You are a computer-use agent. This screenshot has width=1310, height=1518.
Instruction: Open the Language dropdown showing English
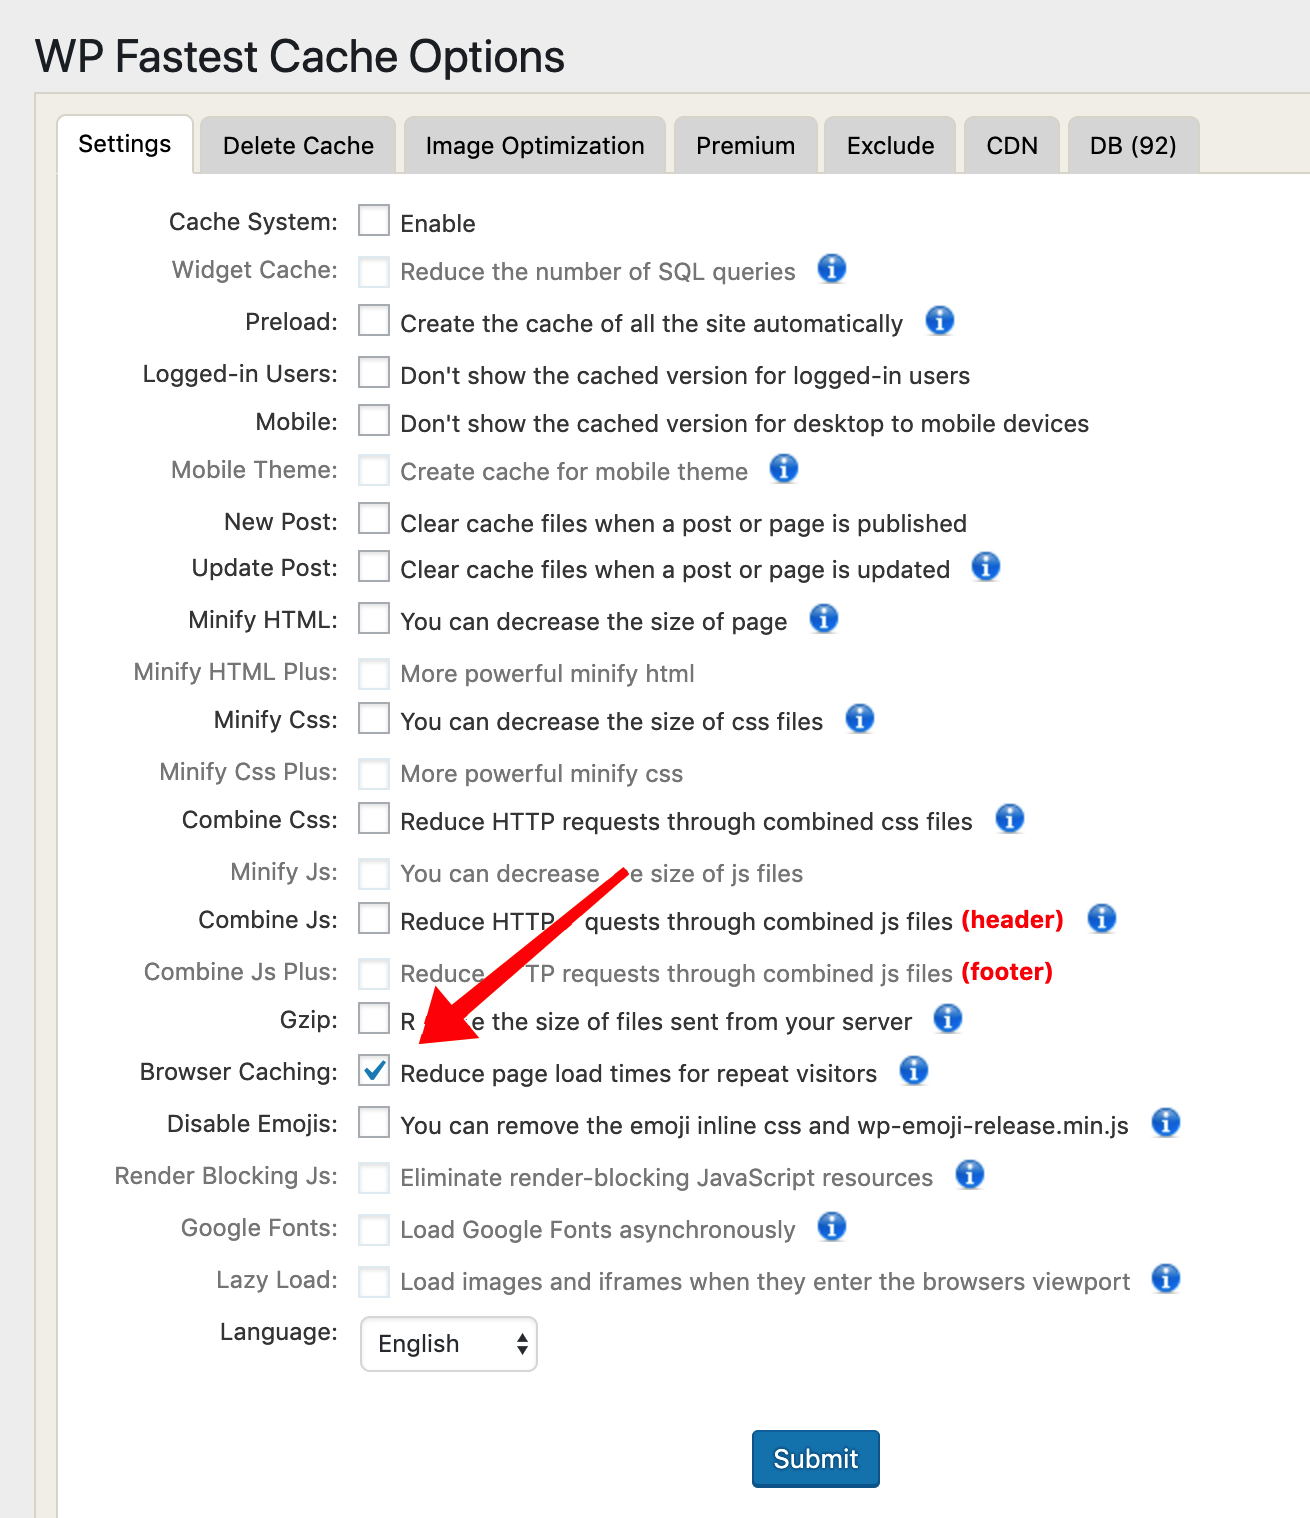(449, 1343)
